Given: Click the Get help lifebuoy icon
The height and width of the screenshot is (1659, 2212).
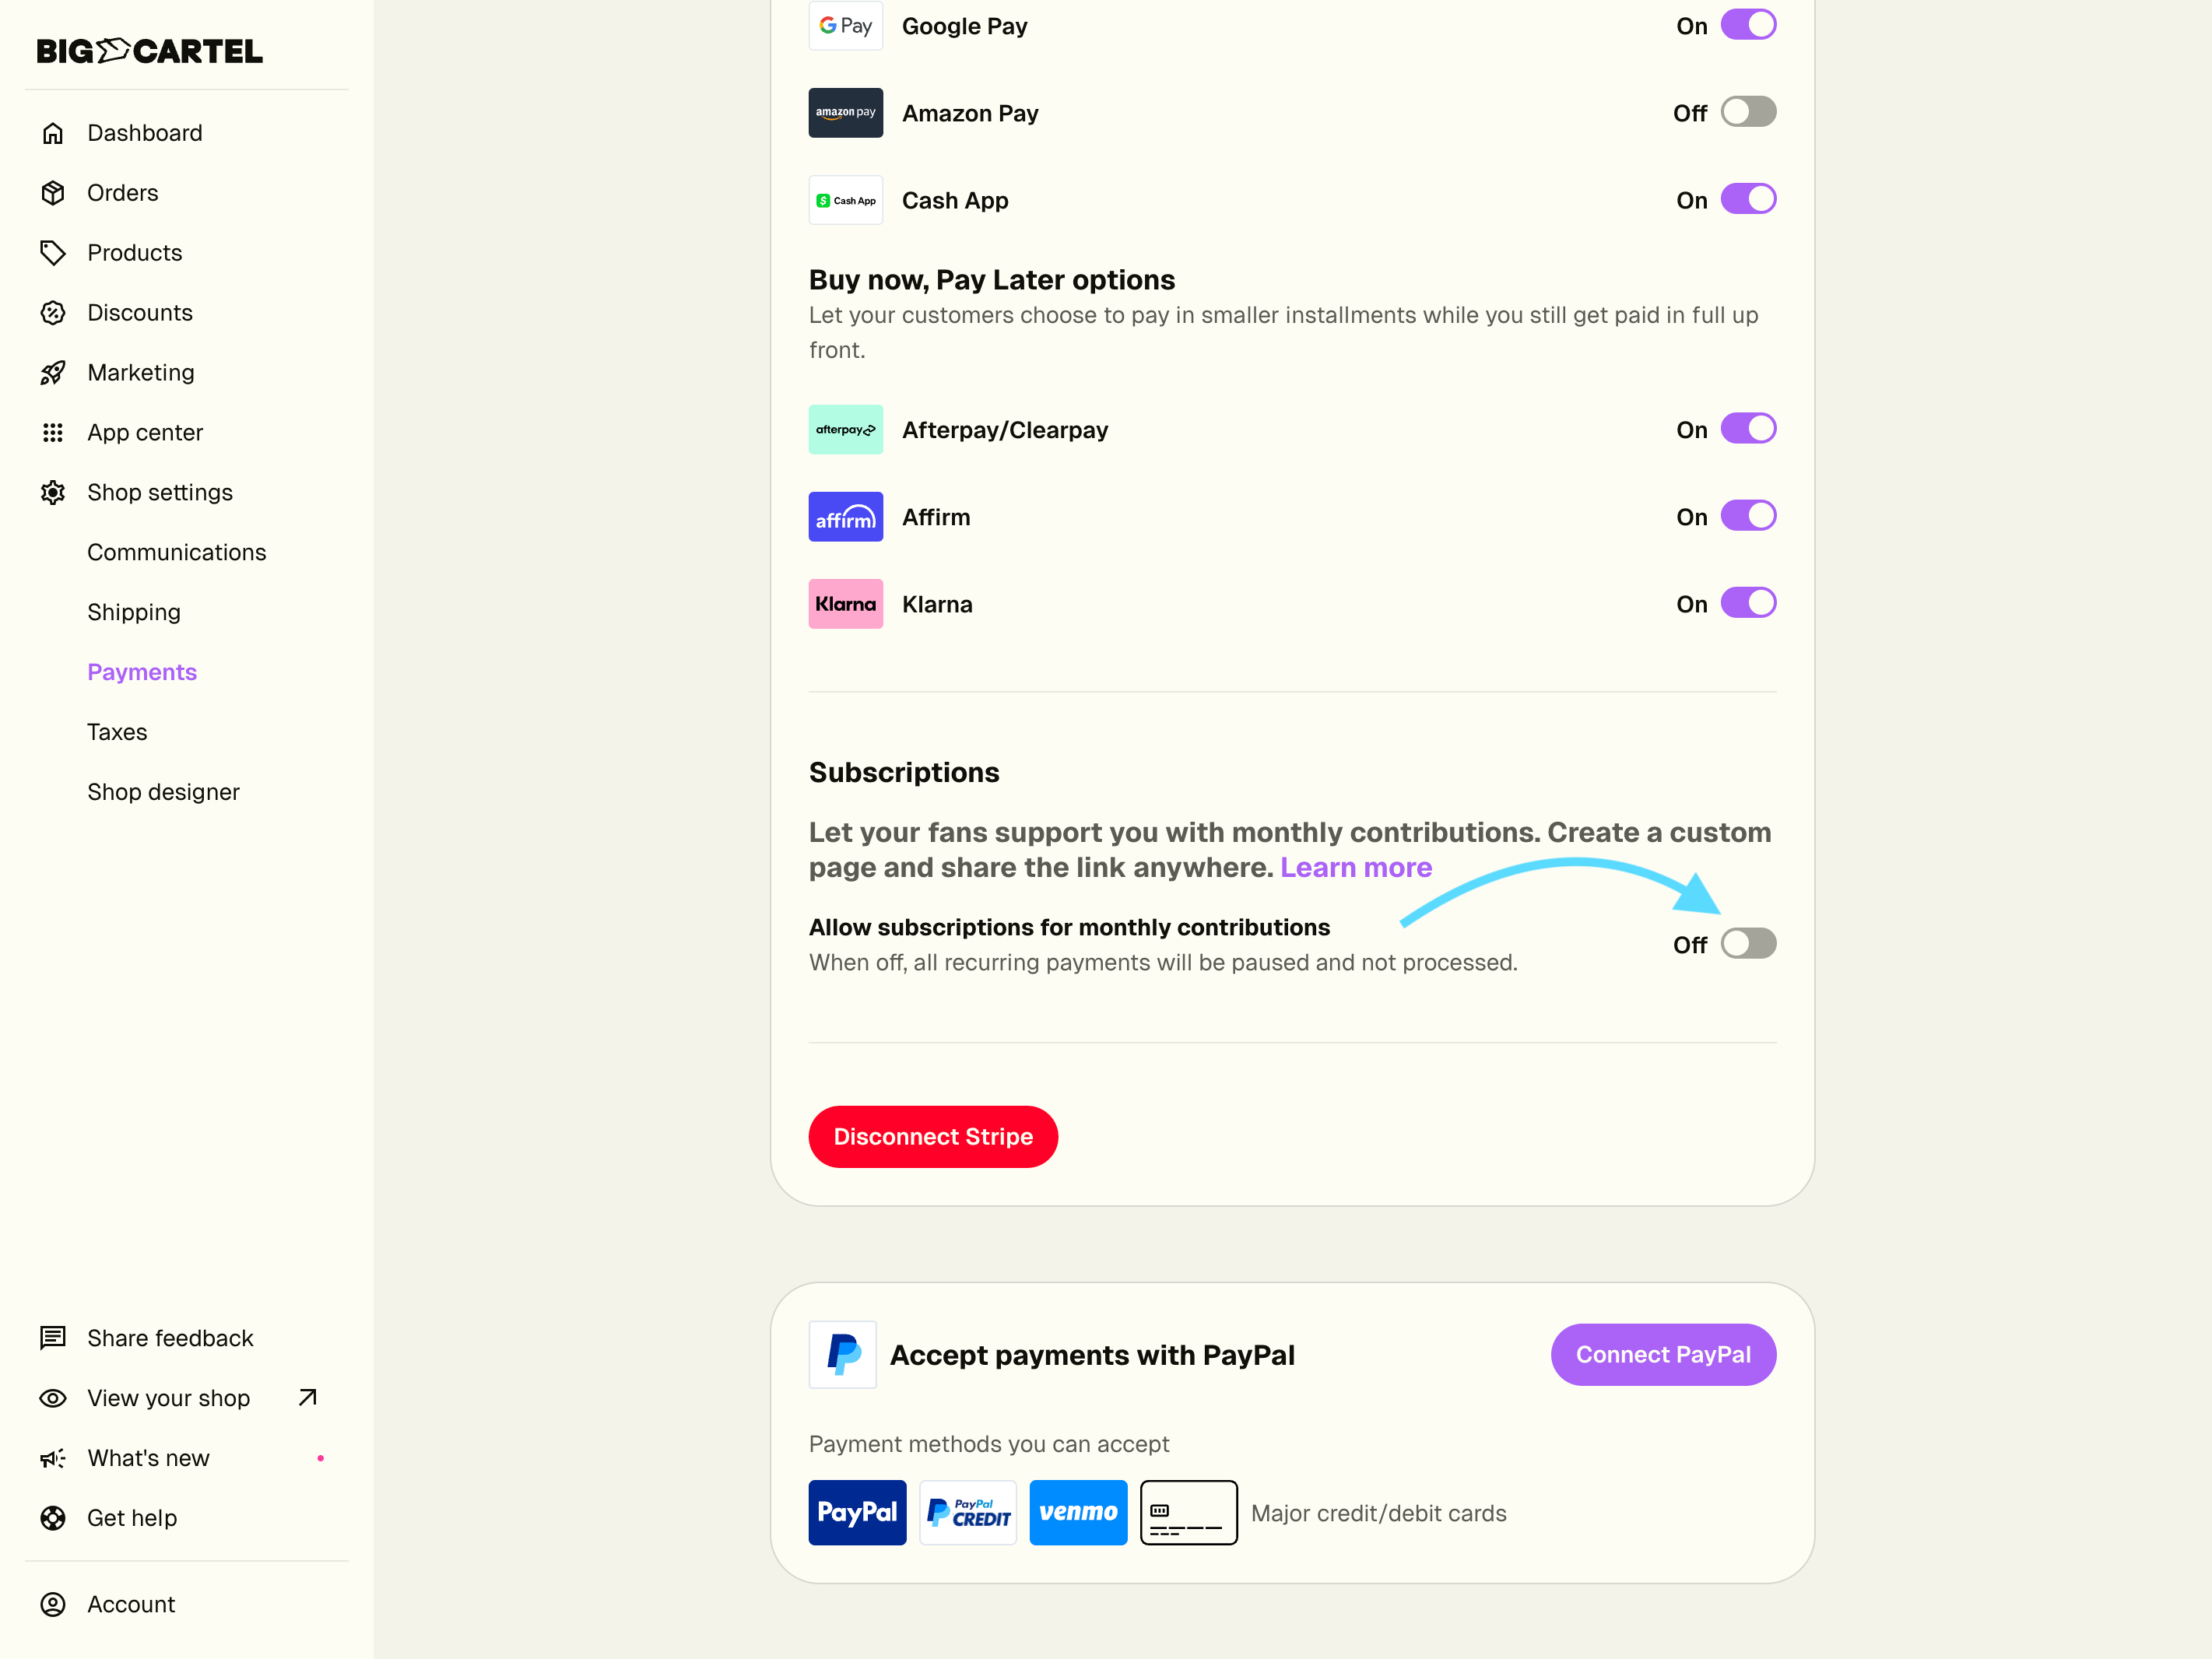Looking at the screenshot, I should [53, 1518].
